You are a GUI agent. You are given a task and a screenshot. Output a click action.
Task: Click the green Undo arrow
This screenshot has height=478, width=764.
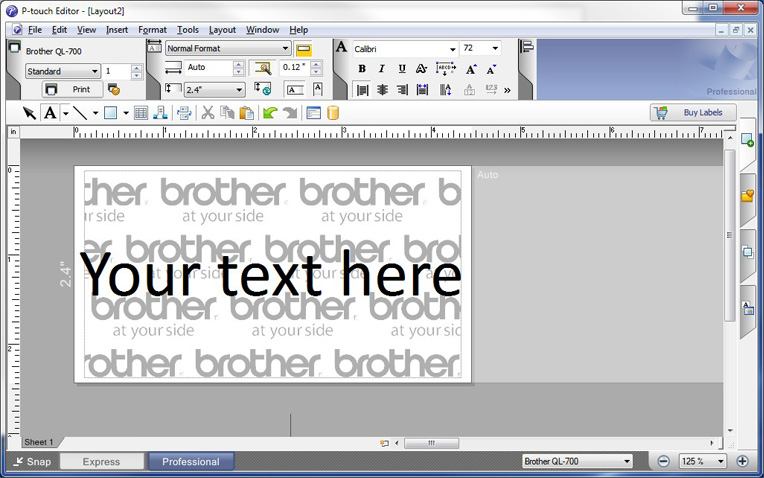point(270,113)
